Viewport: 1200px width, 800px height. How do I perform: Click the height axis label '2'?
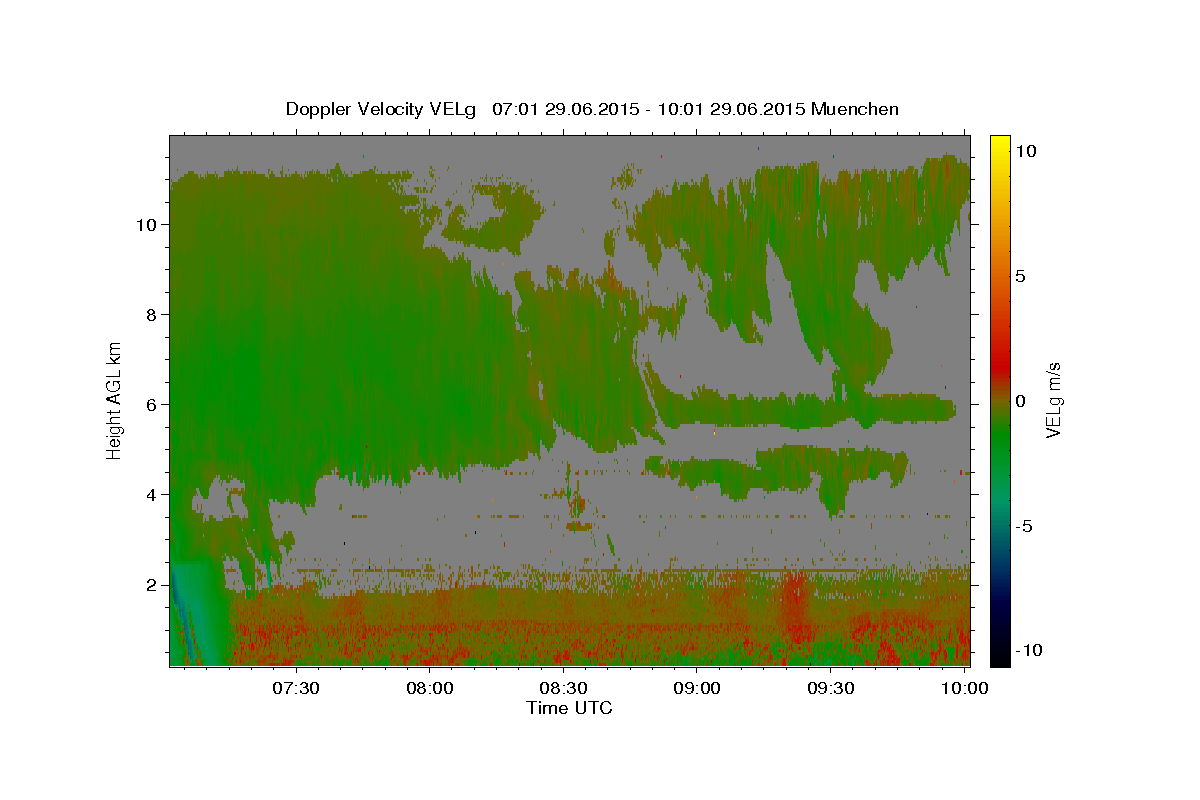[152, 585]
